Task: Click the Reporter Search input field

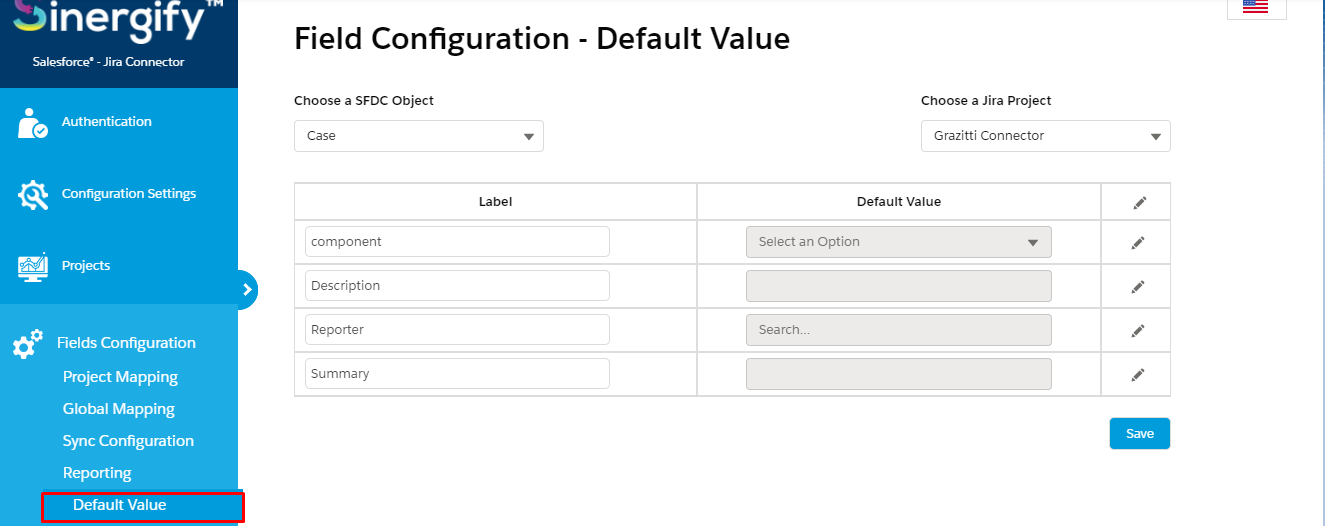Action: pyautogui.click(x=899, y=330)
